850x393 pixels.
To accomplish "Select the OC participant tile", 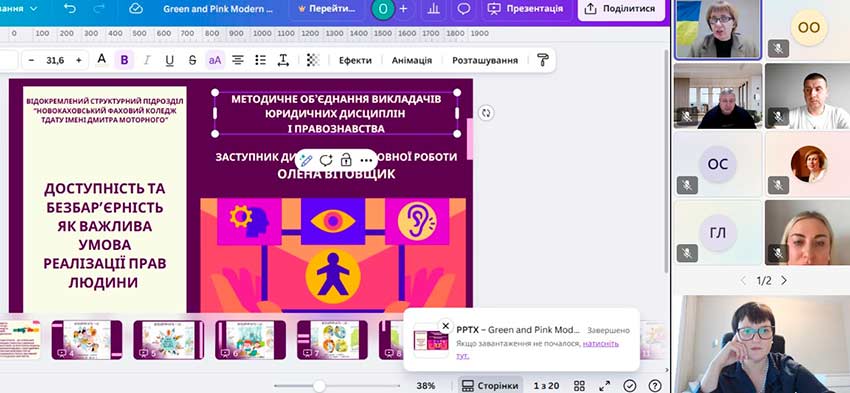I will tap(717, 164).
